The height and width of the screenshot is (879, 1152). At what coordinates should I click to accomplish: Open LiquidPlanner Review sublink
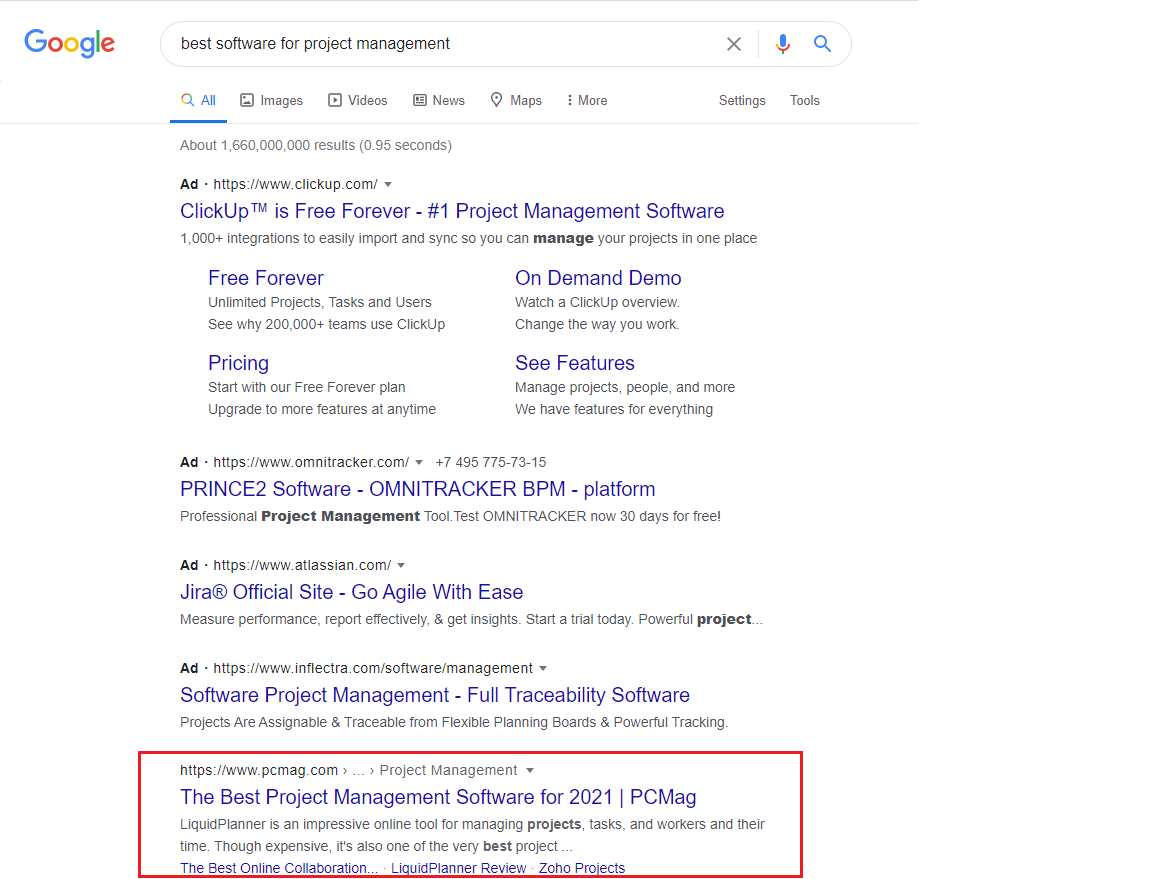(458, 868)
